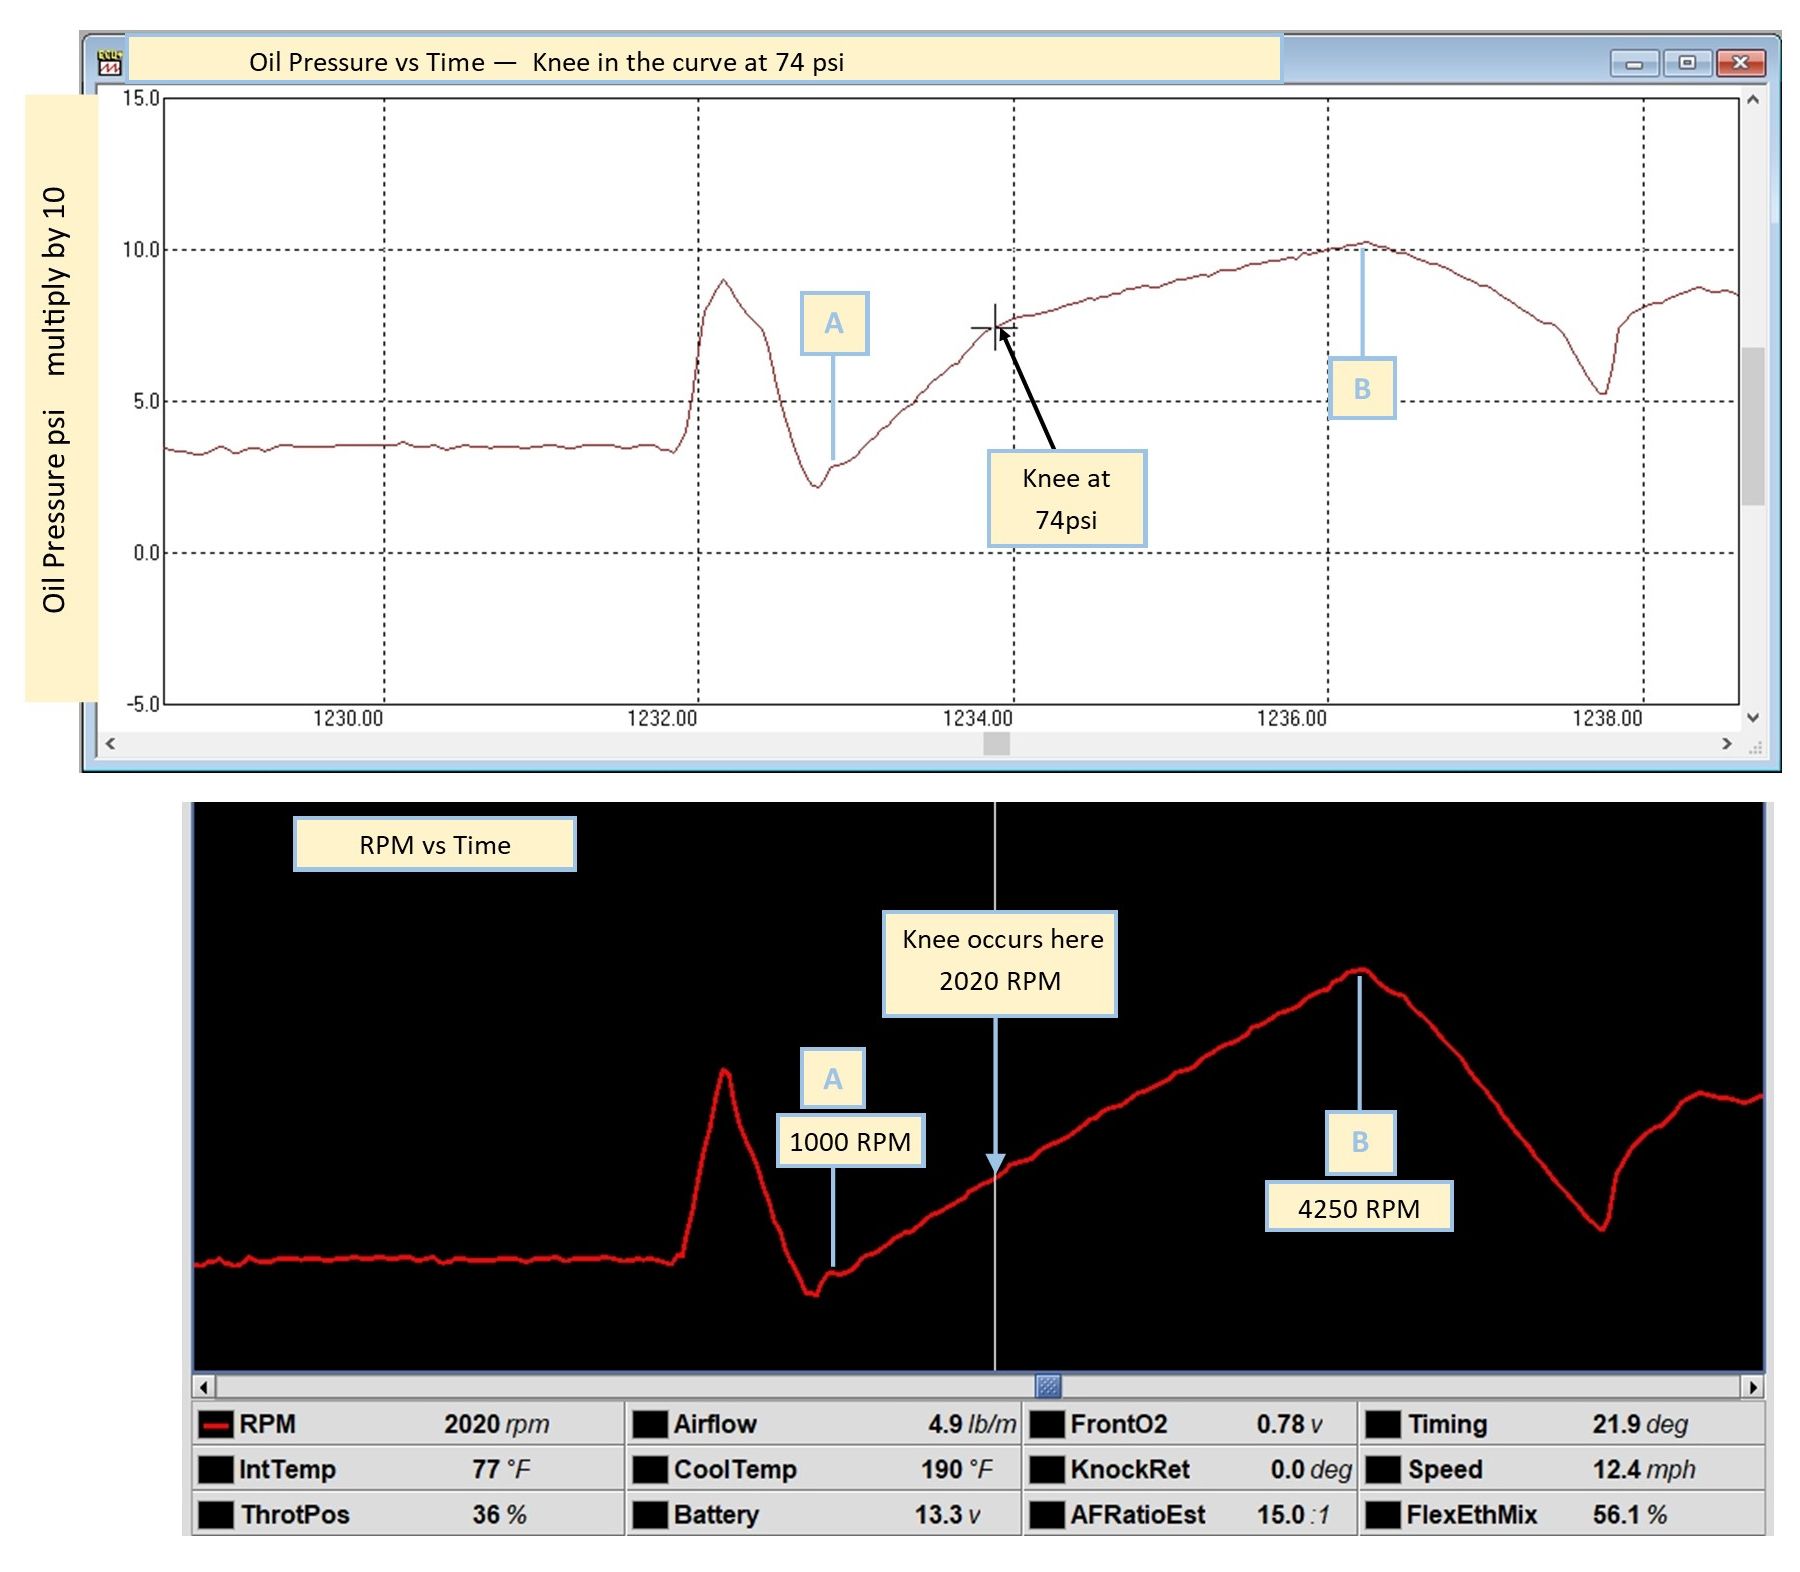Click the 1238.00 time axis label

coord(1607,718)
